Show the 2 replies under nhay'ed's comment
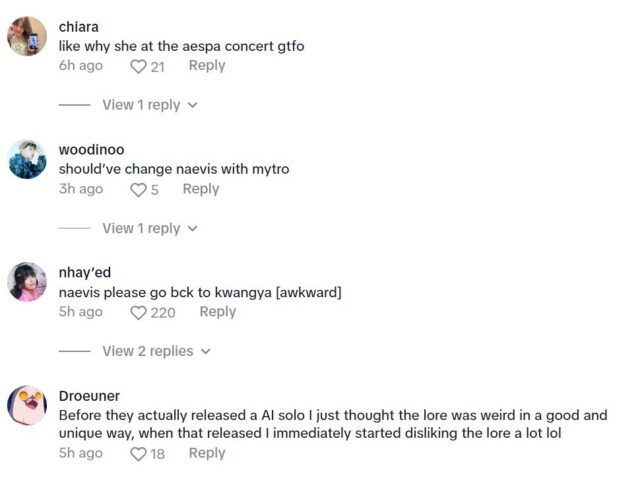640x486 pixels. pyautogui.click(x=155, y=351)
